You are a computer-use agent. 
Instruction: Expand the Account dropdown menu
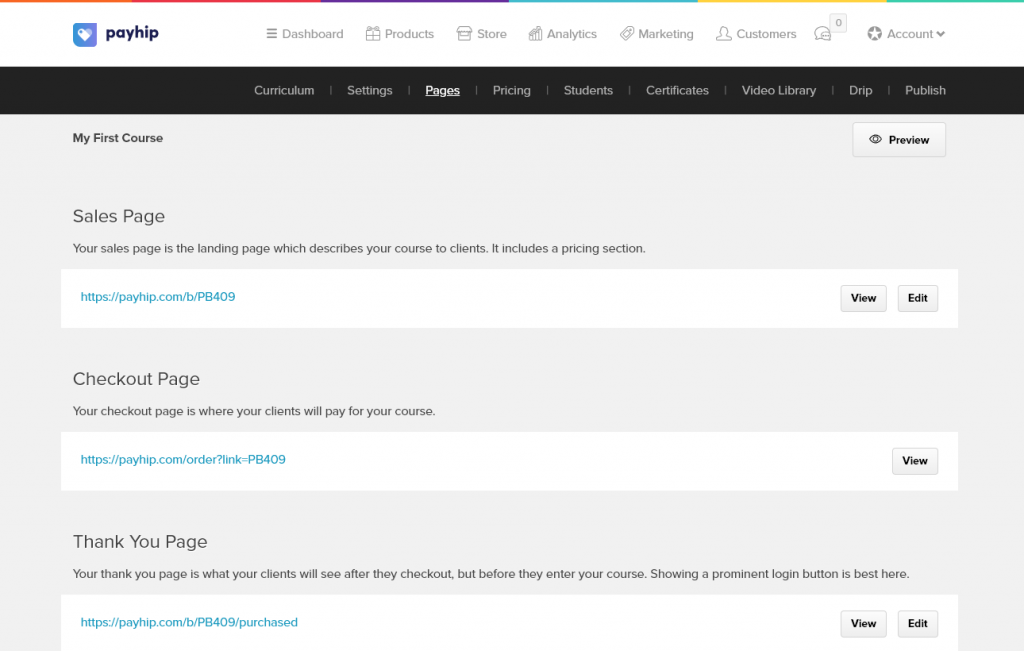pyautogui.click(x=905, y=34)
